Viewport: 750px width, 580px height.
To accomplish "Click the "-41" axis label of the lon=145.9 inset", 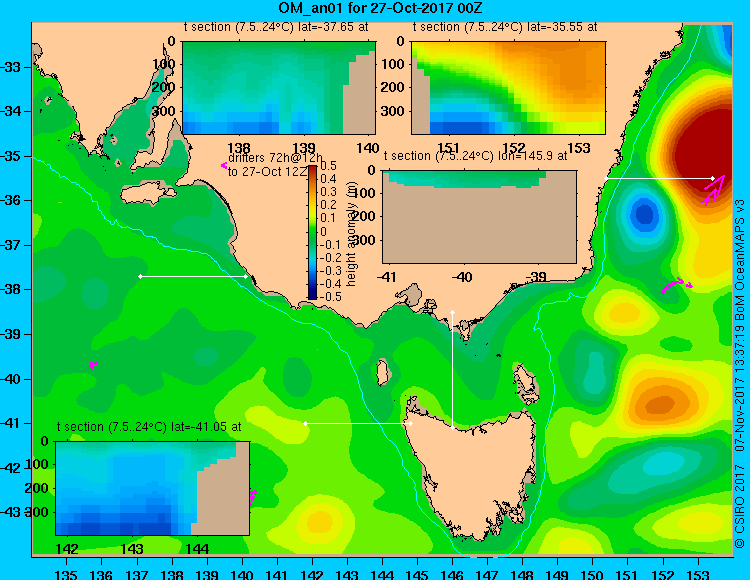I will click(386, 277).
